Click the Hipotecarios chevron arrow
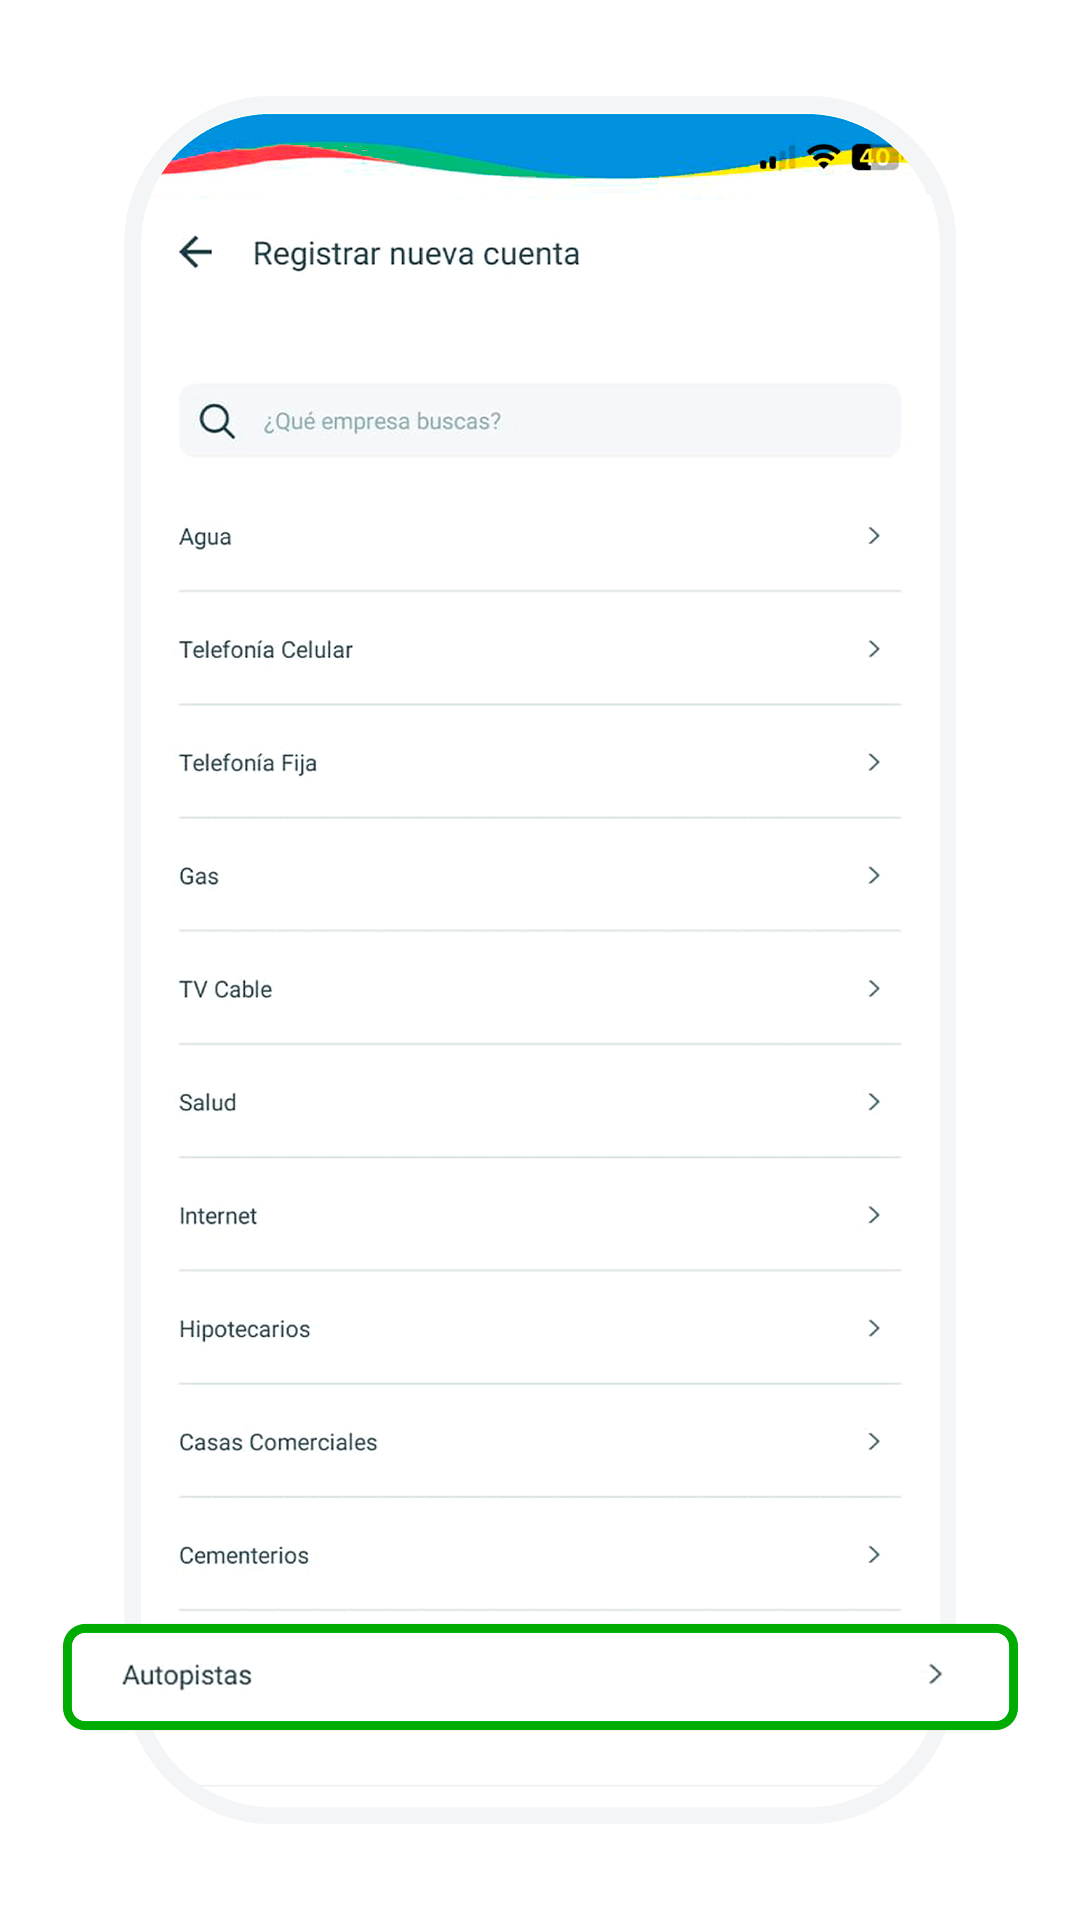The image size is (1080, 1920). [x=874, y=1328]
